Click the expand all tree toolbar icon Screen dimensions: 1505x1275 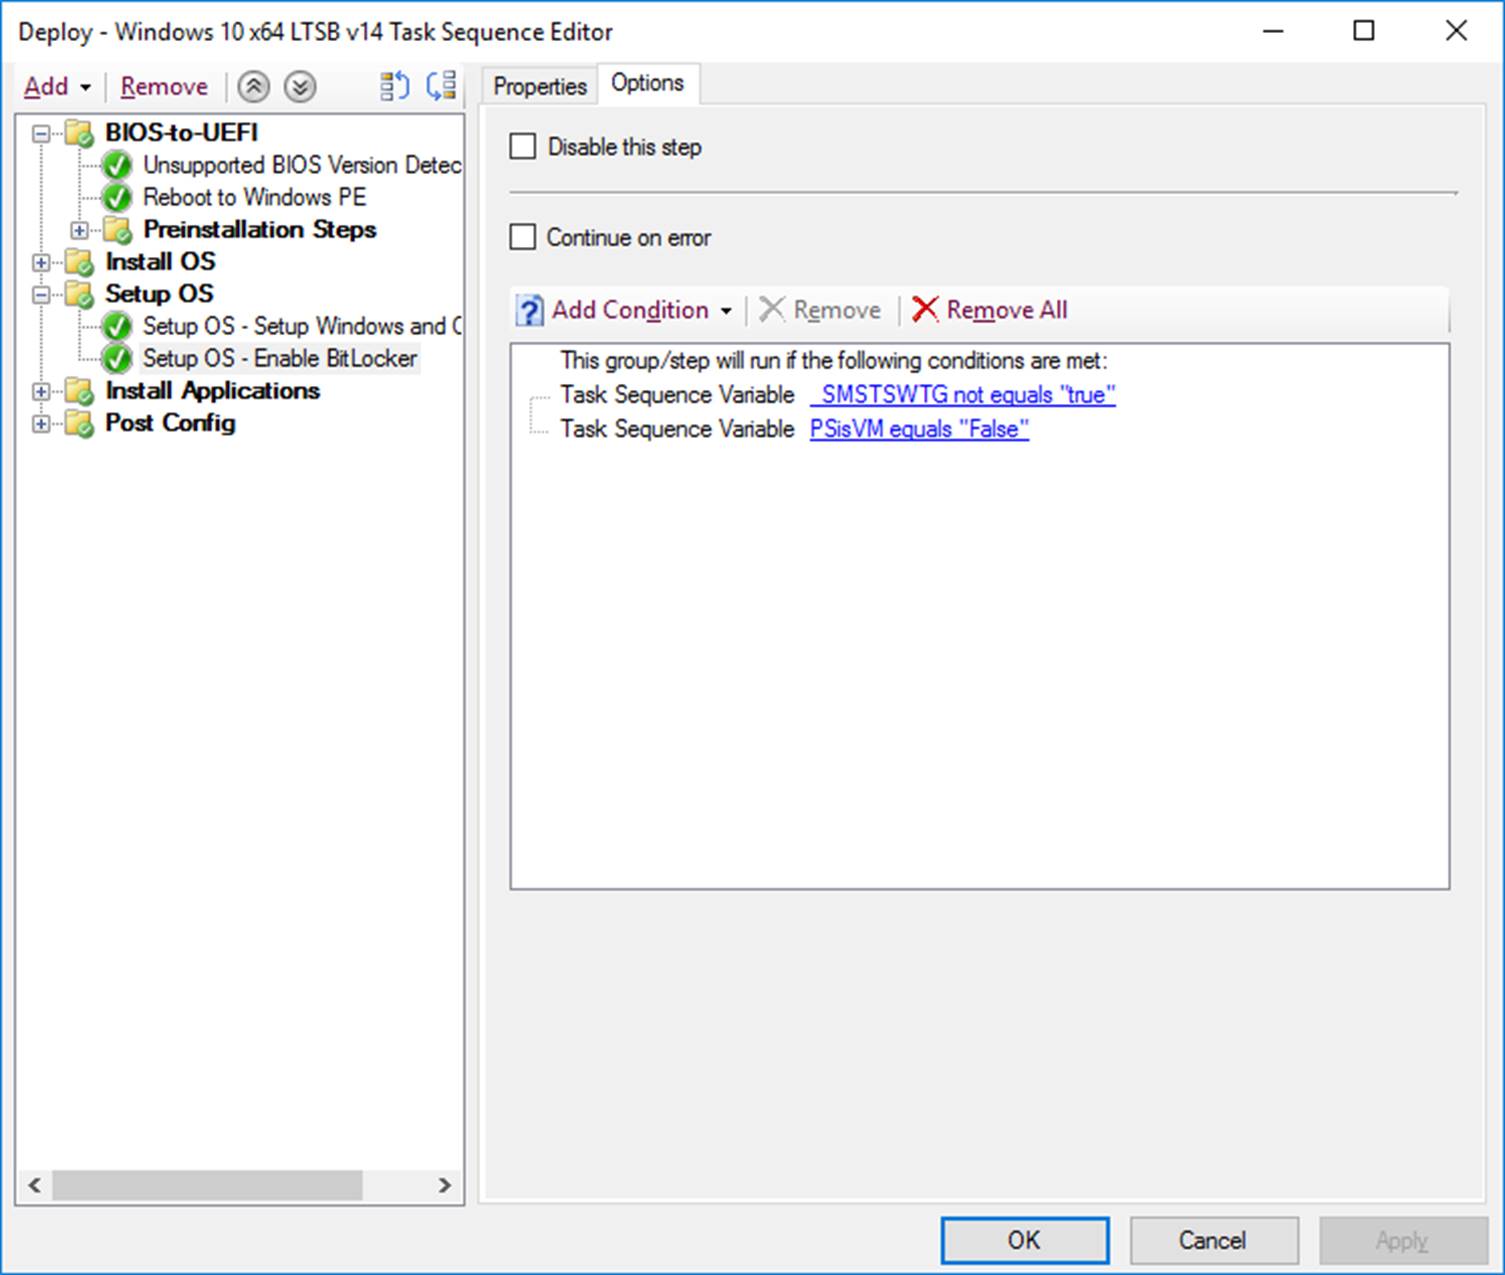[395, 87]
